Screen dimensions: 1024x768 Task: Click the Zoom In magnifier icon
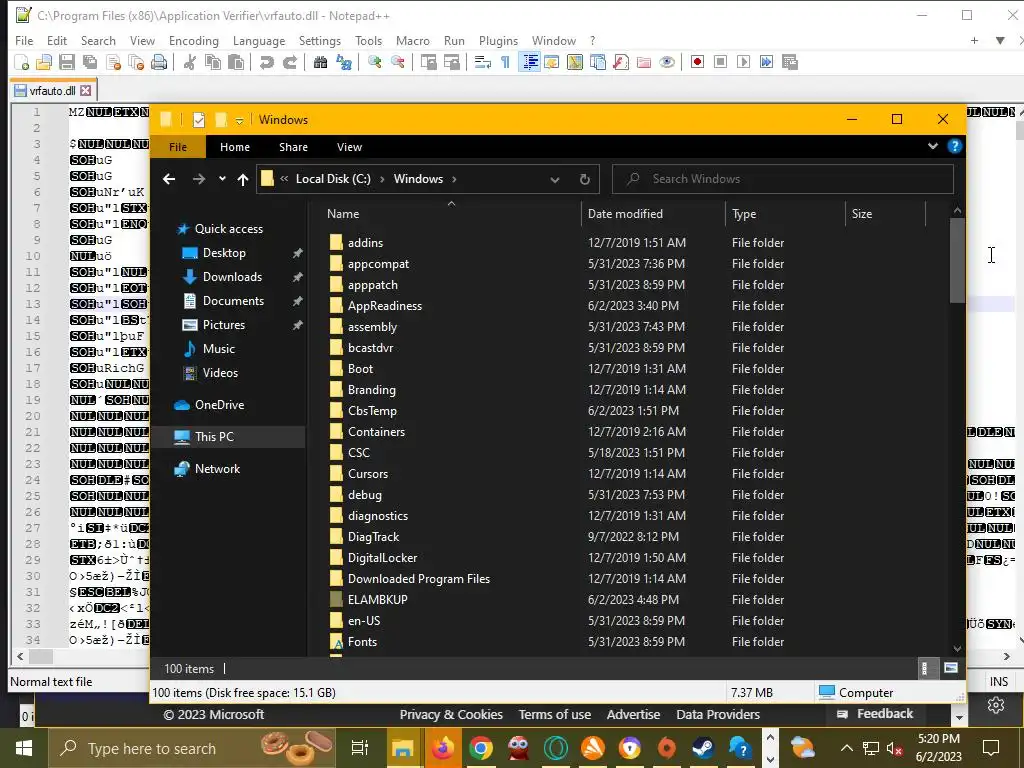coord(374,62)
